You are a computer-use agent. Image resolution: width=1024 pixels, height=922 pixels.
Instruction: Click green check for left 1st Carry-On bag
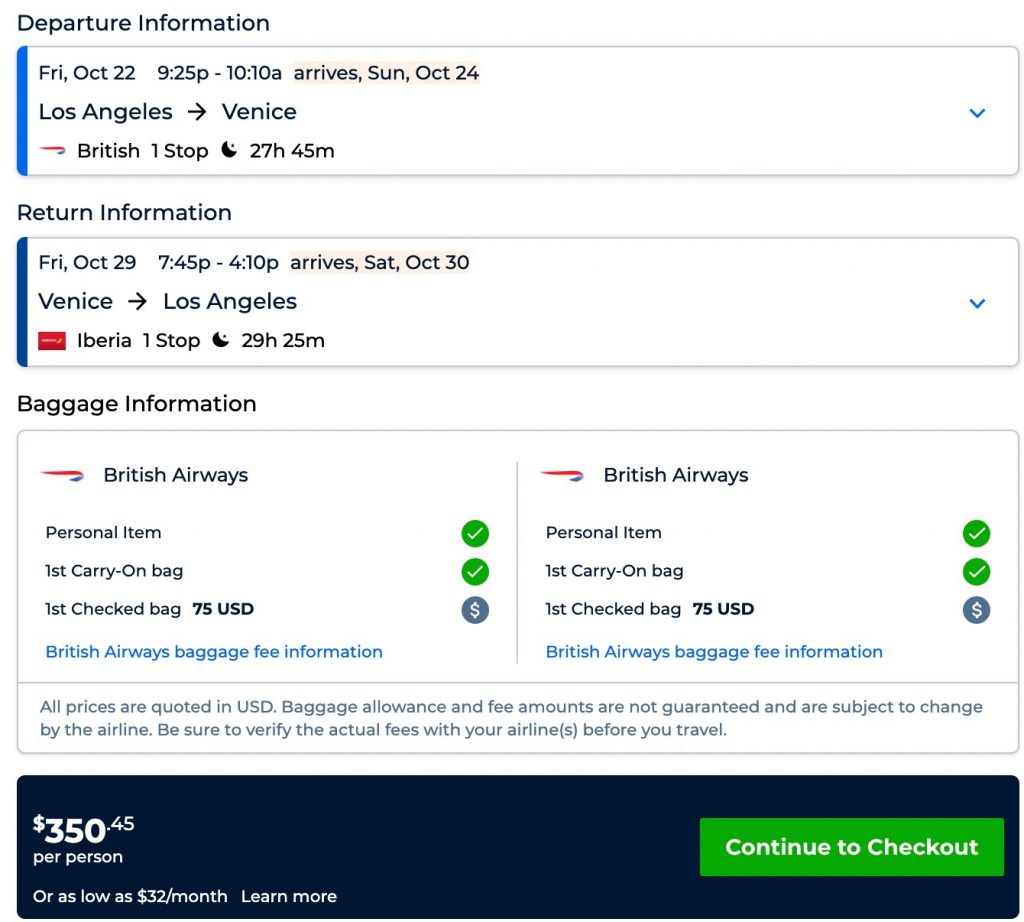pos(475,572)
